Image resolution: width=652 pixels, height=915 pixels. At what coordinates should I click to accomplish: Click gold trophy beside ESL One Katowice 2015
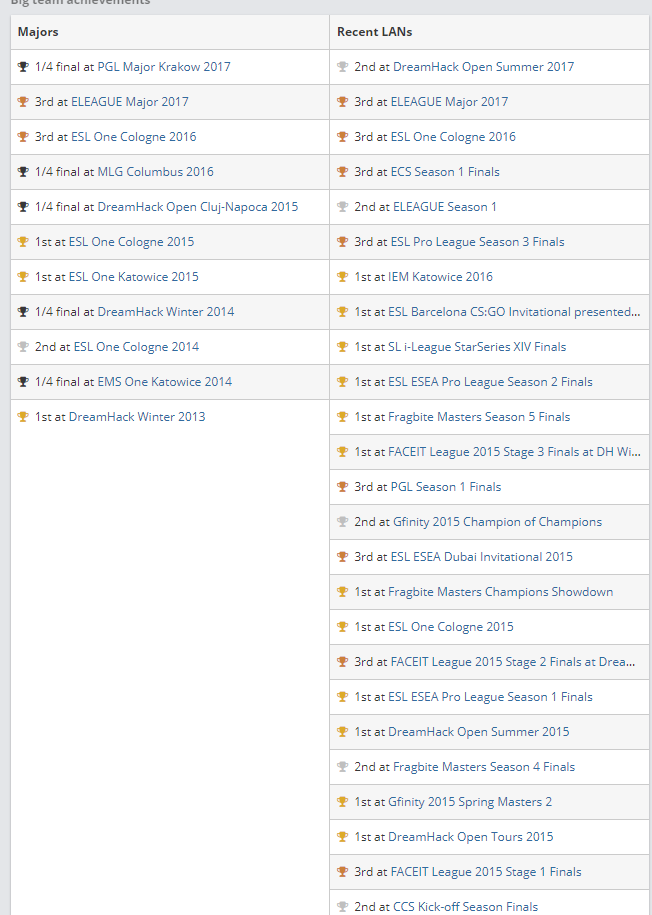(23, 277)
